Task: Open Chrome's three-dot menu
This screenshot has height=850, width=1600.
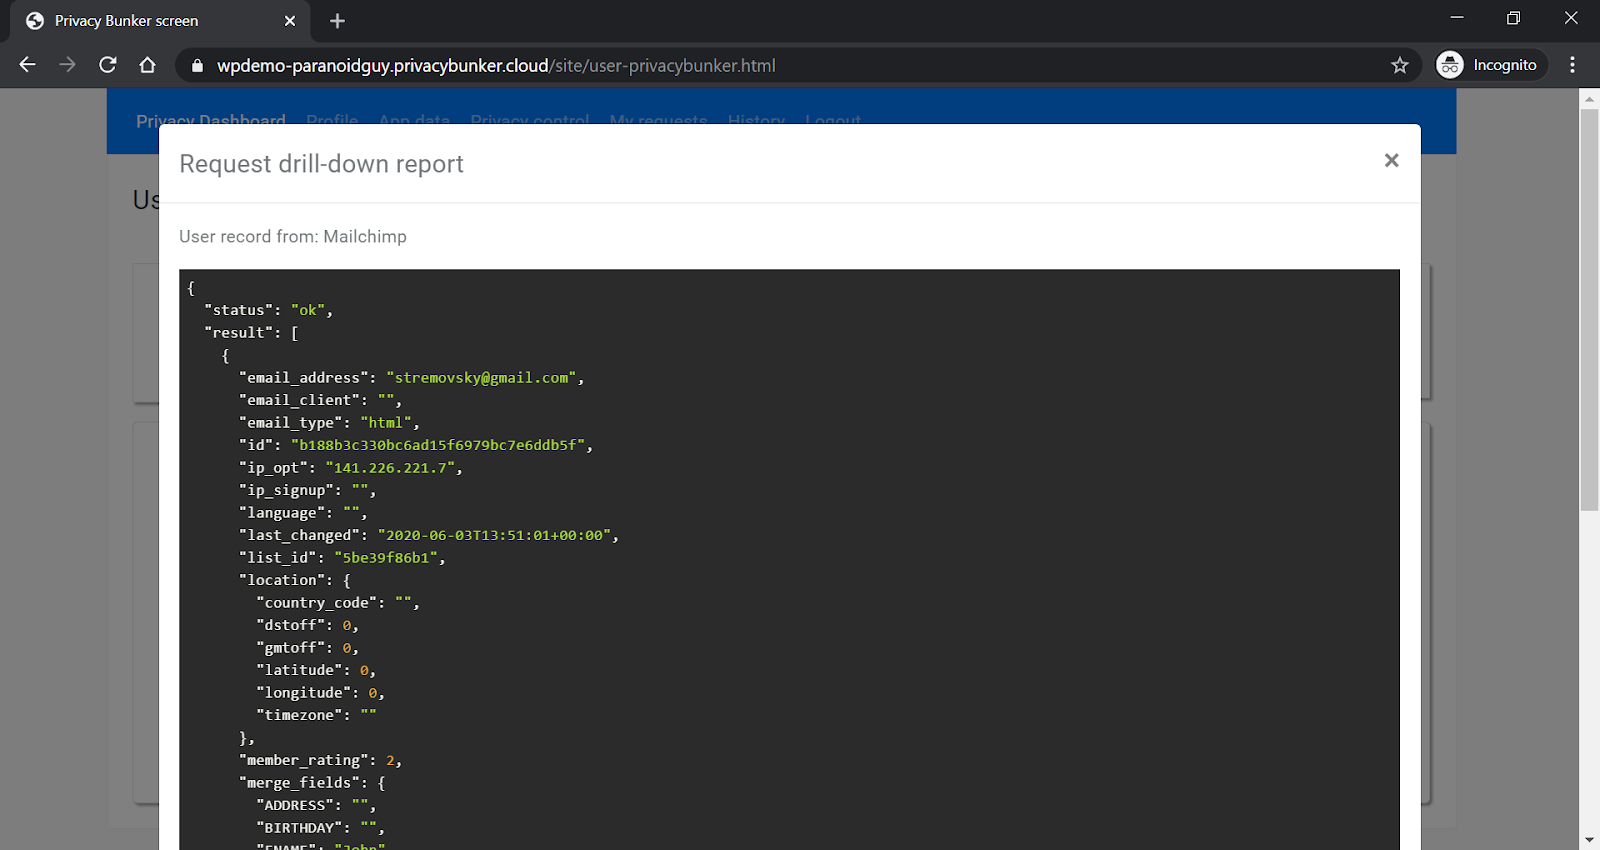Action: click(x=1572, y=65)
